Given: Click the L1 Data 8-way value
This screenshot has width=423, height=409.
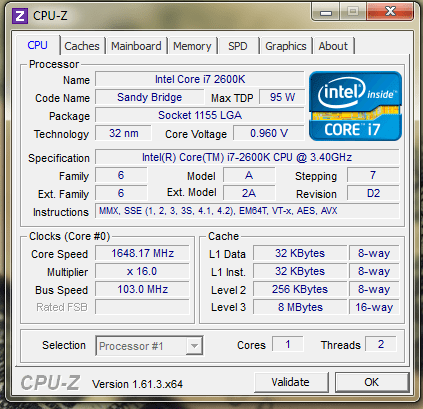Looking at the screenshot, I should click(x=374, y=253).
